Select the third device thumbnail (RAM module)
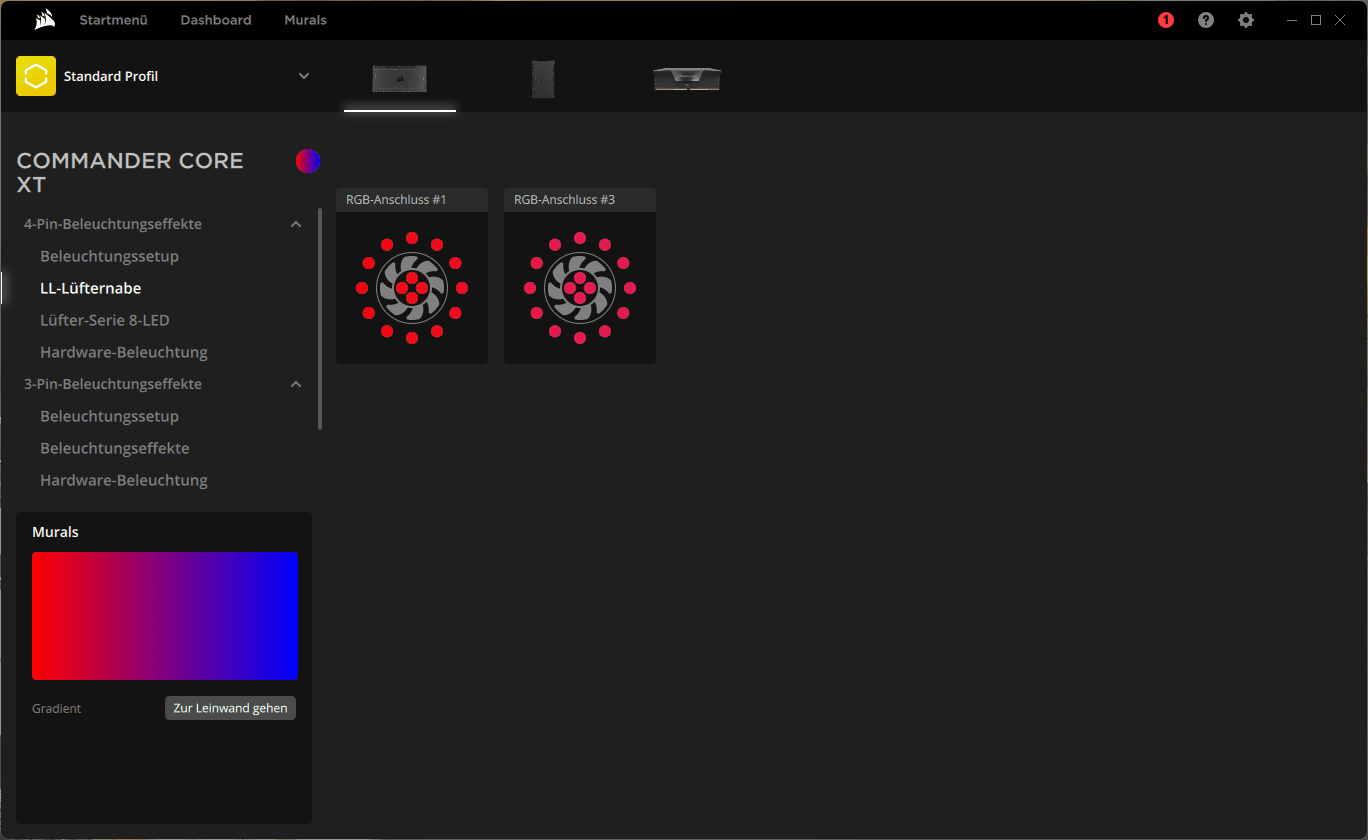Viewport: 1368px width, 840px height. click(687, 79)
